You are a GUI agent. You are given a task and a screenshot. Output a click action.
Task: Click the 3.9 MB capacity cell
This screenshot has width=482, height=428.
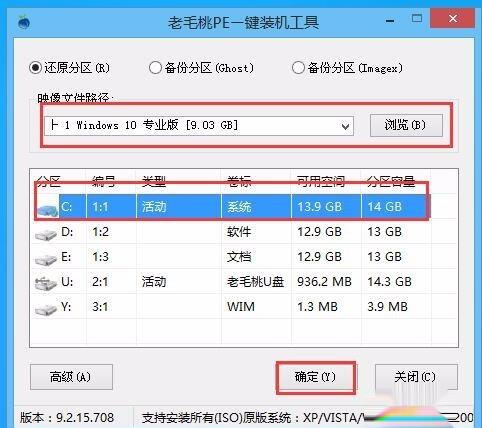[387, 306]
